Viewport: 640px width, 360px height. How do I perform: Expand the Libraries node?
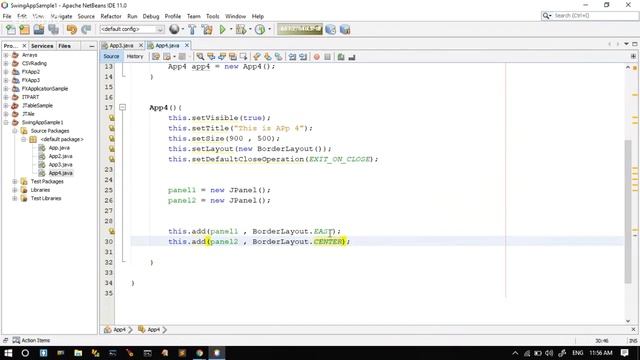pos(15,190)
